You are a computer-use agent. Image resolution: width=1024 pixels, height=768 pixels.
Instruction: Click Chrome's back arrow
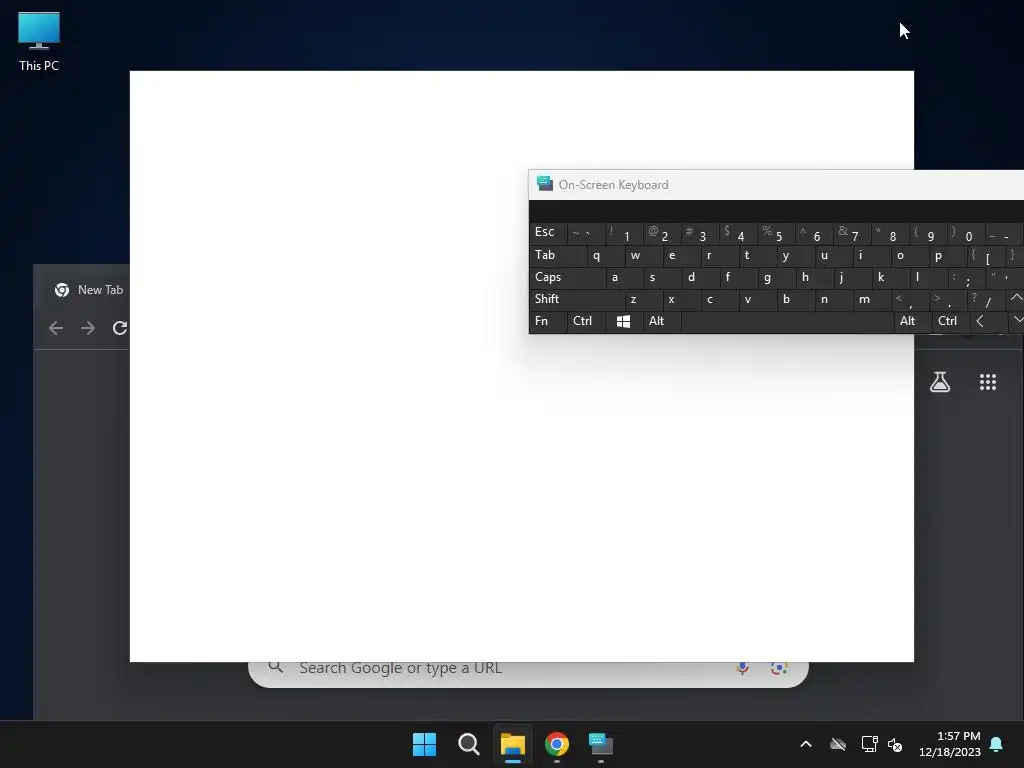(56, 328)
